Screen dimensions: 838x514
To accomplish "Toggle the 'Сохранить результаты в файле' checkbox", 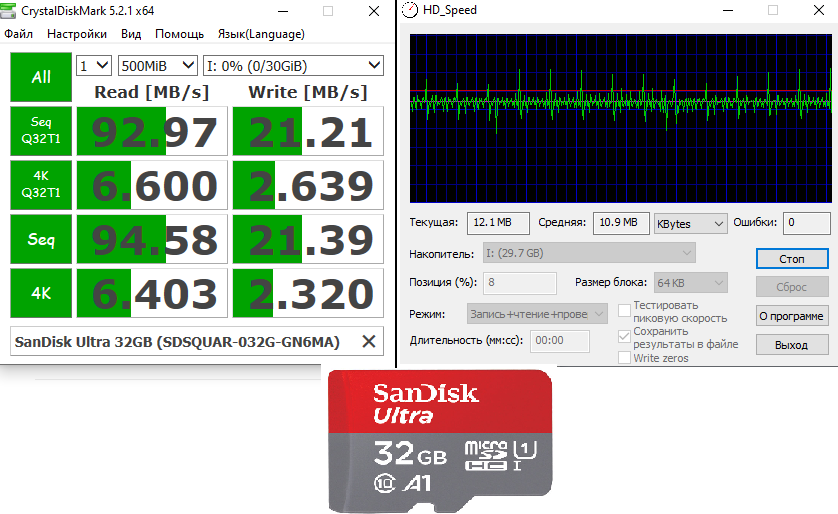I will pos(625,337).
